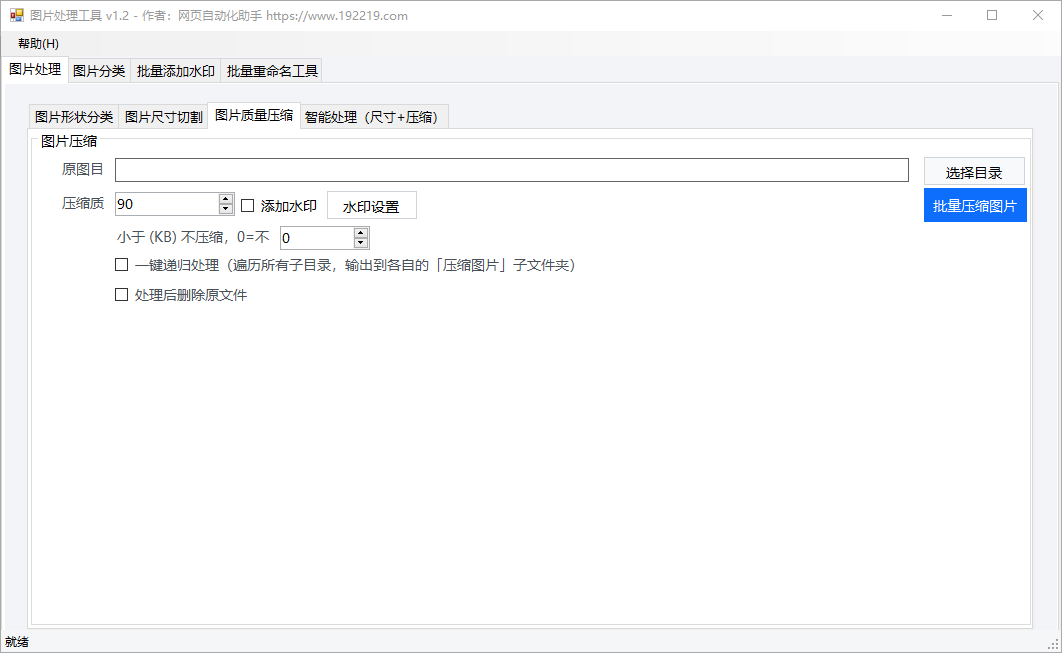
Task: Open 水印设置 watermark settings
Action: (x=371, y=206)
